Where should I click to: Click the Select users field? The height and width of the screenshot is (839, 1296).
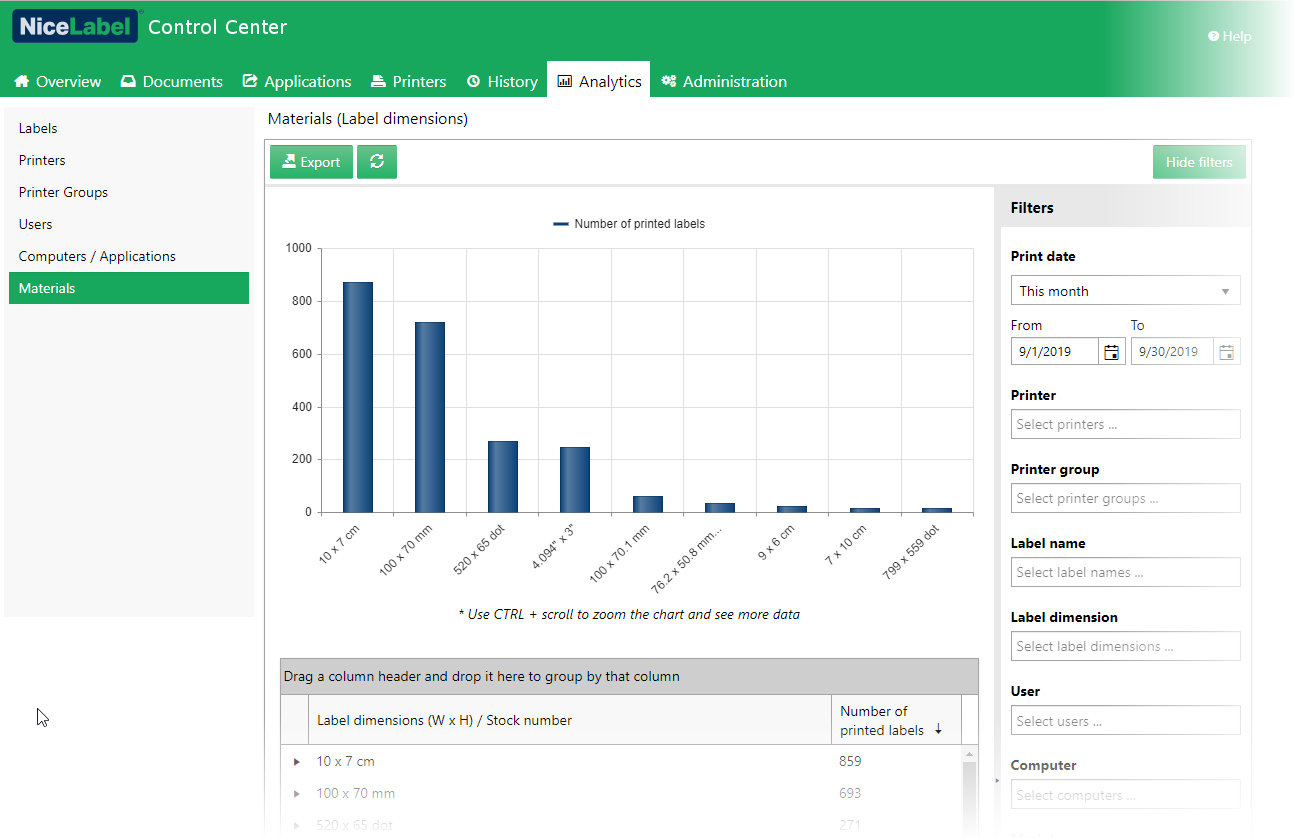coord(1125,720)
